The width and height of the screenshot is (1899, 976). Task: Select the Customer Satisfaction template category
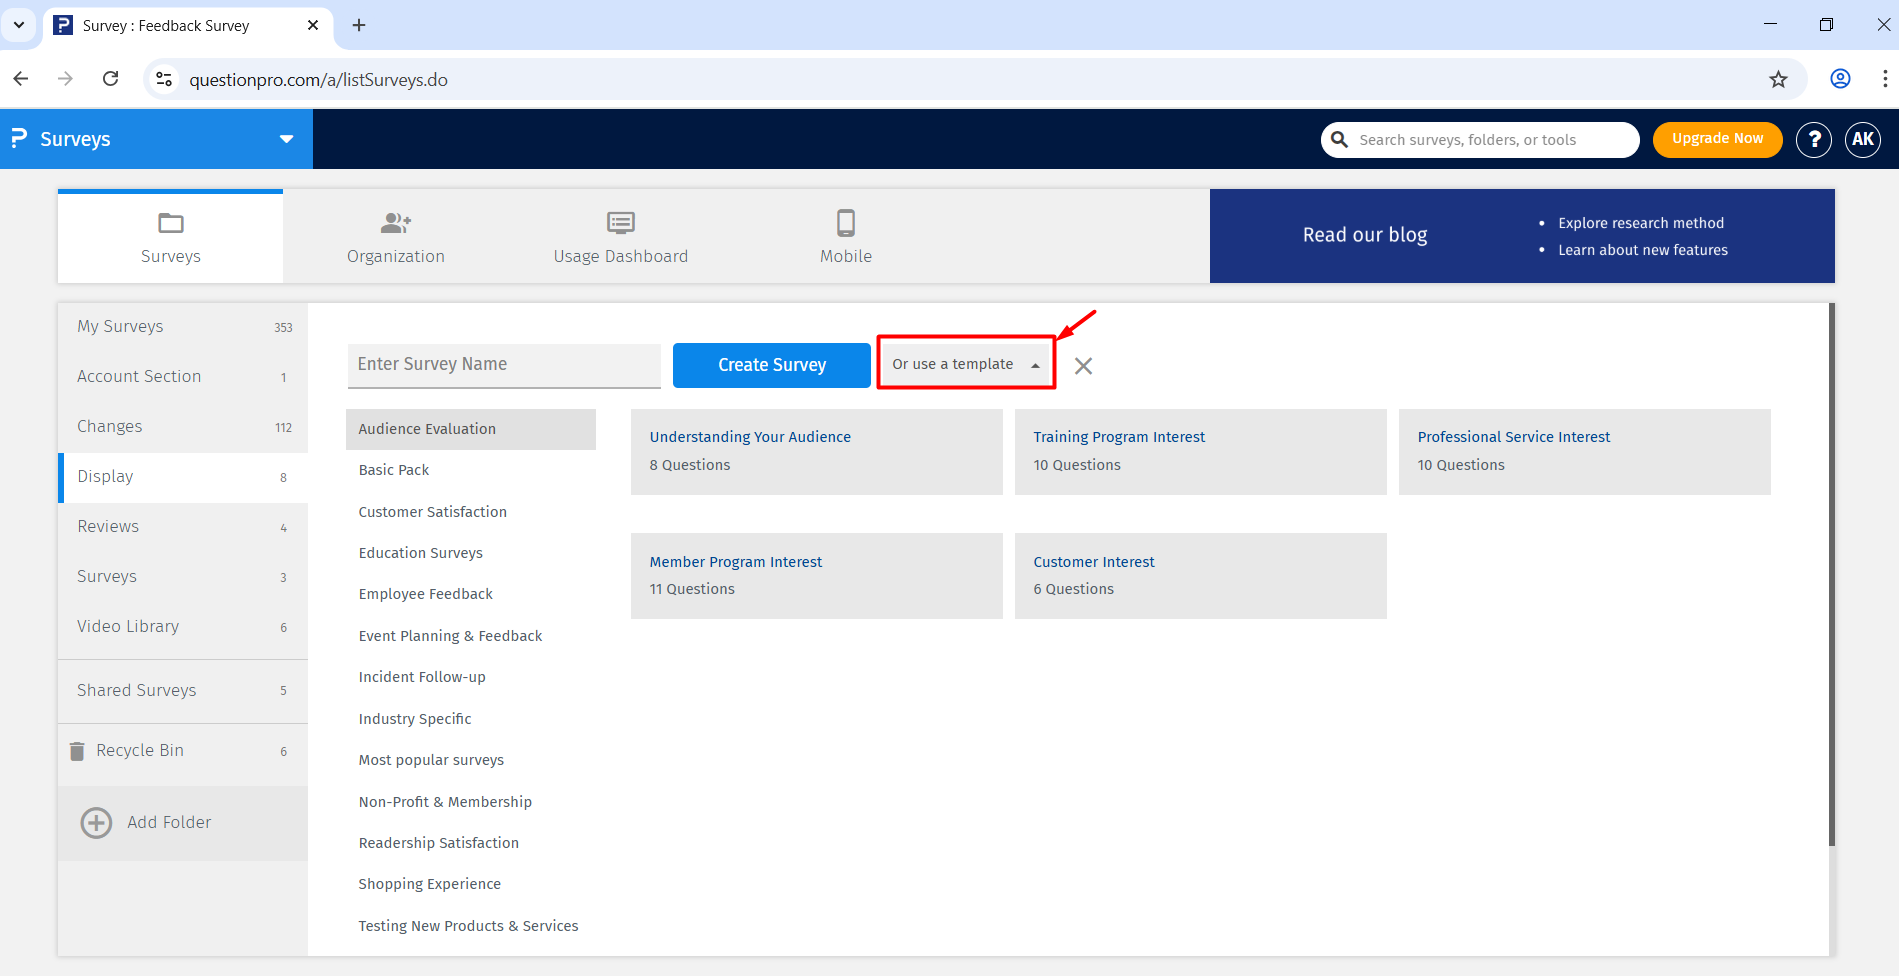471,512
